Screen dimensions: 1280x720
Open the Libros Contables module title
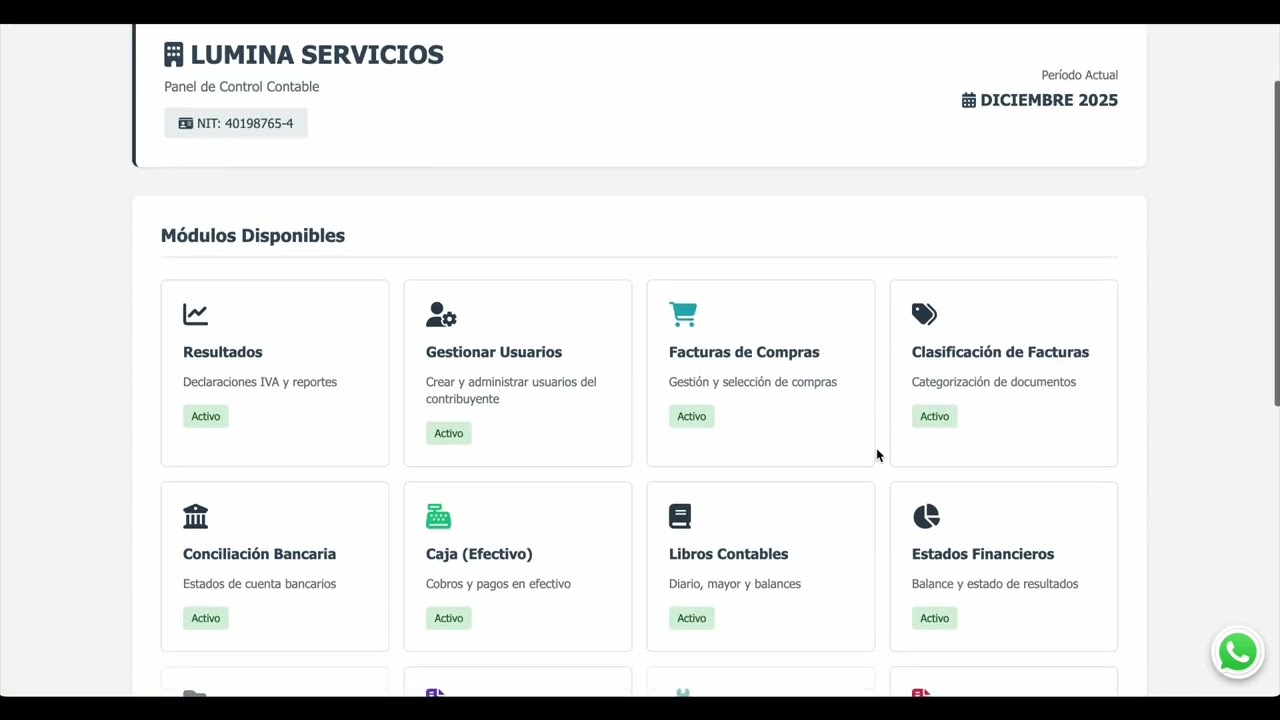point(728,554)
